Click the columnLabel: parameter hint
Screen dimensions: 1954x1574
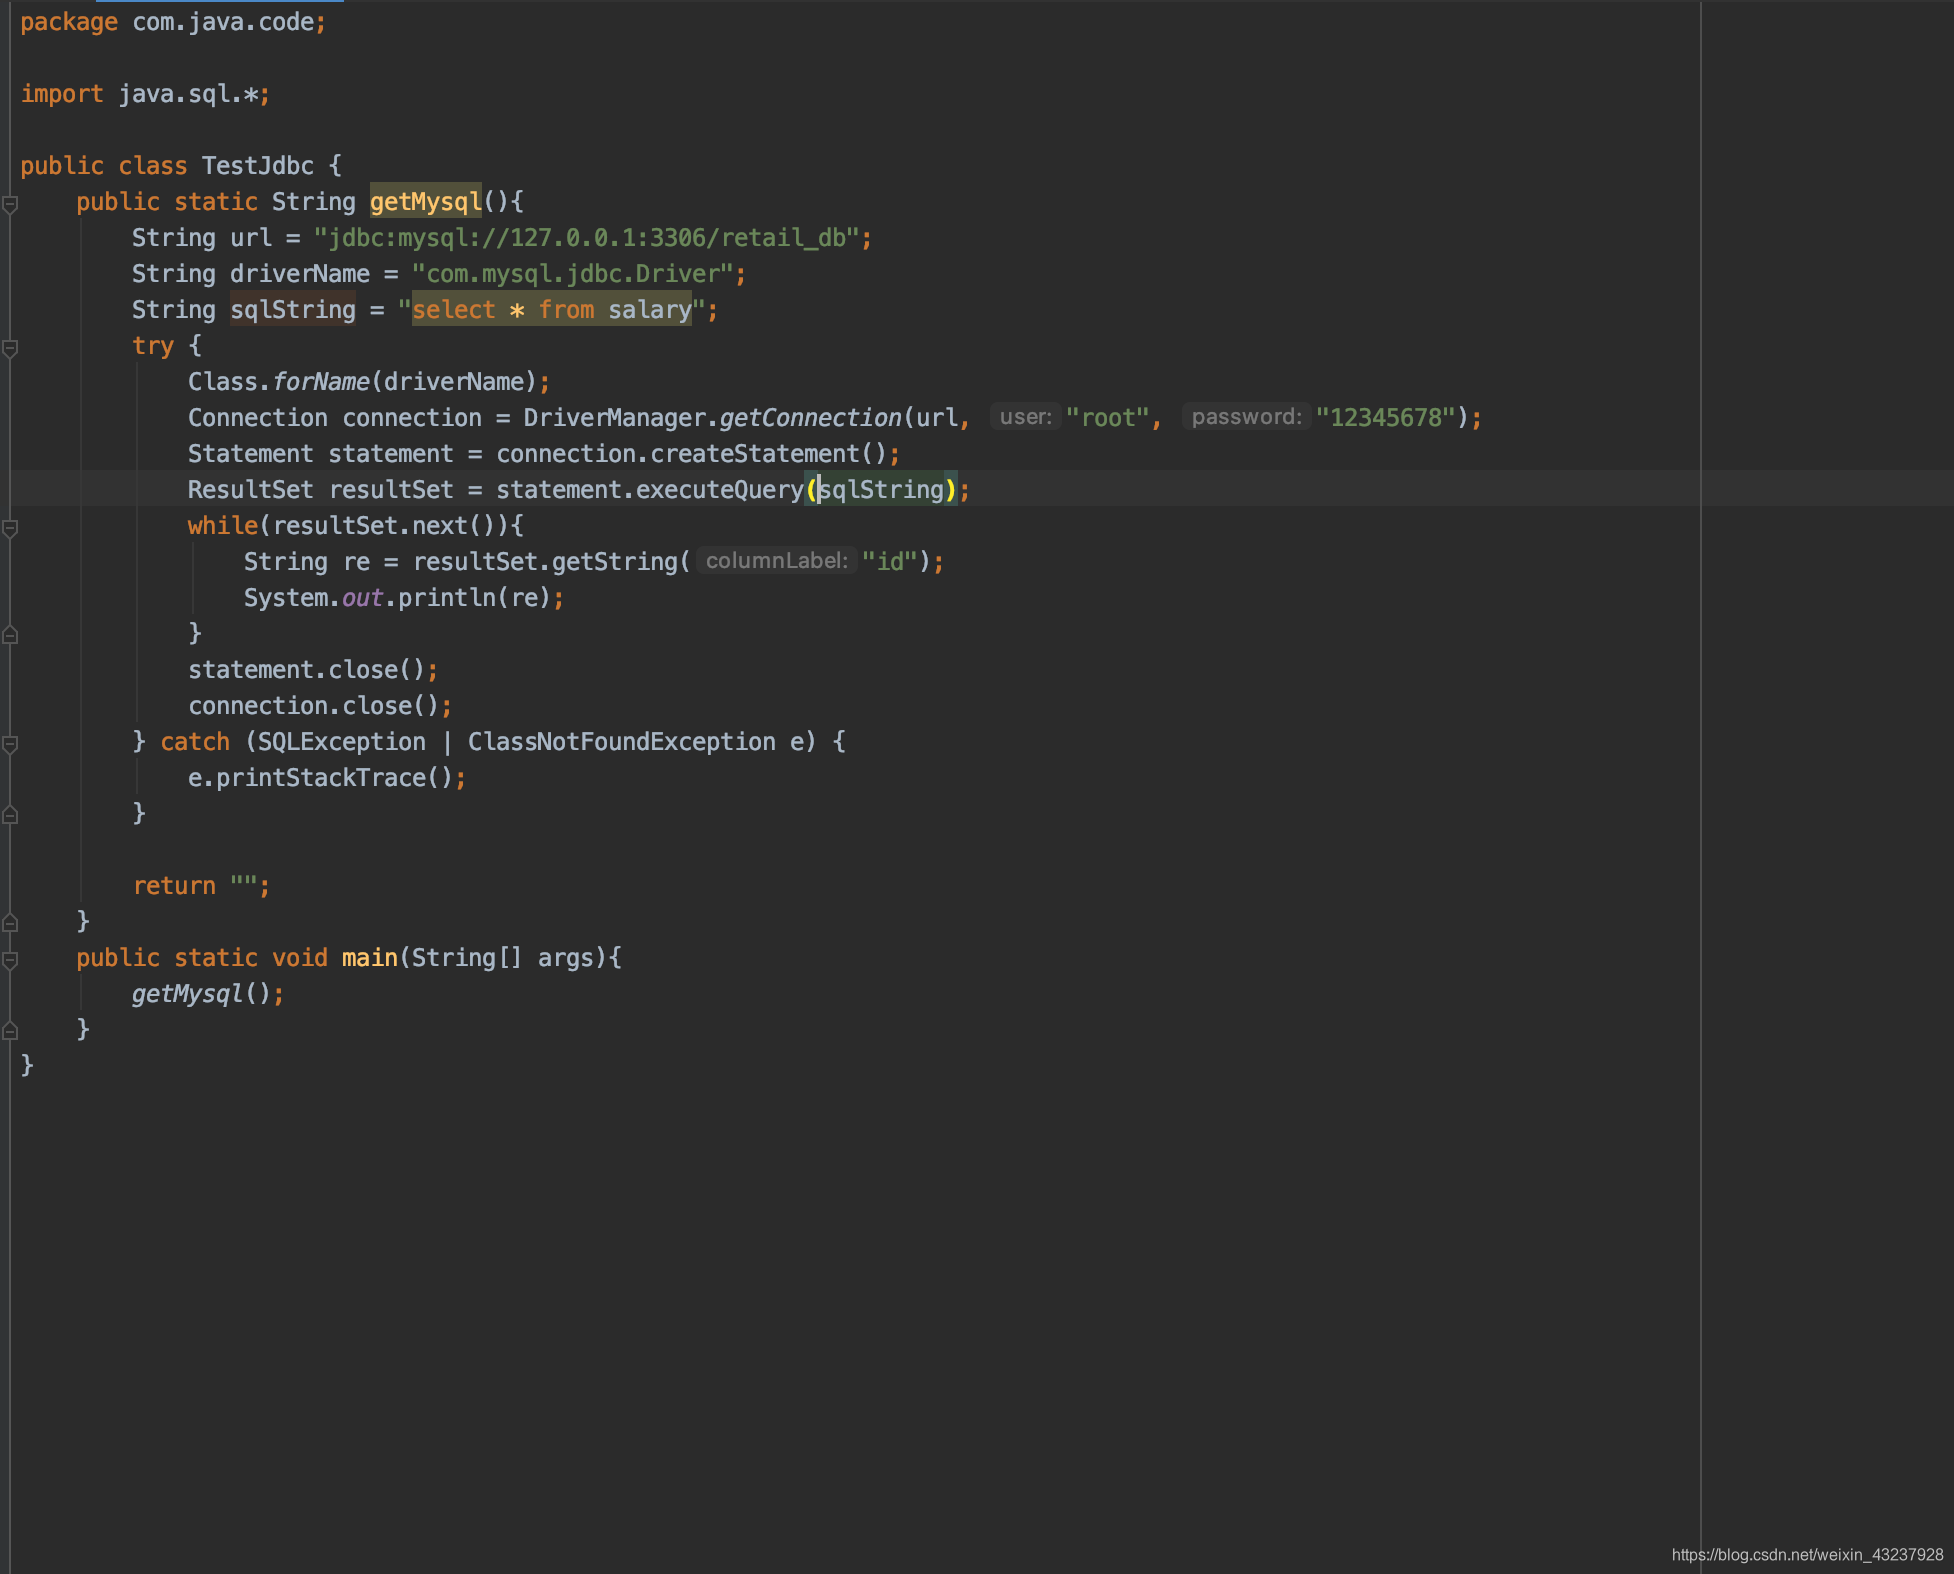pyautogui.click(x=777, y=561)
